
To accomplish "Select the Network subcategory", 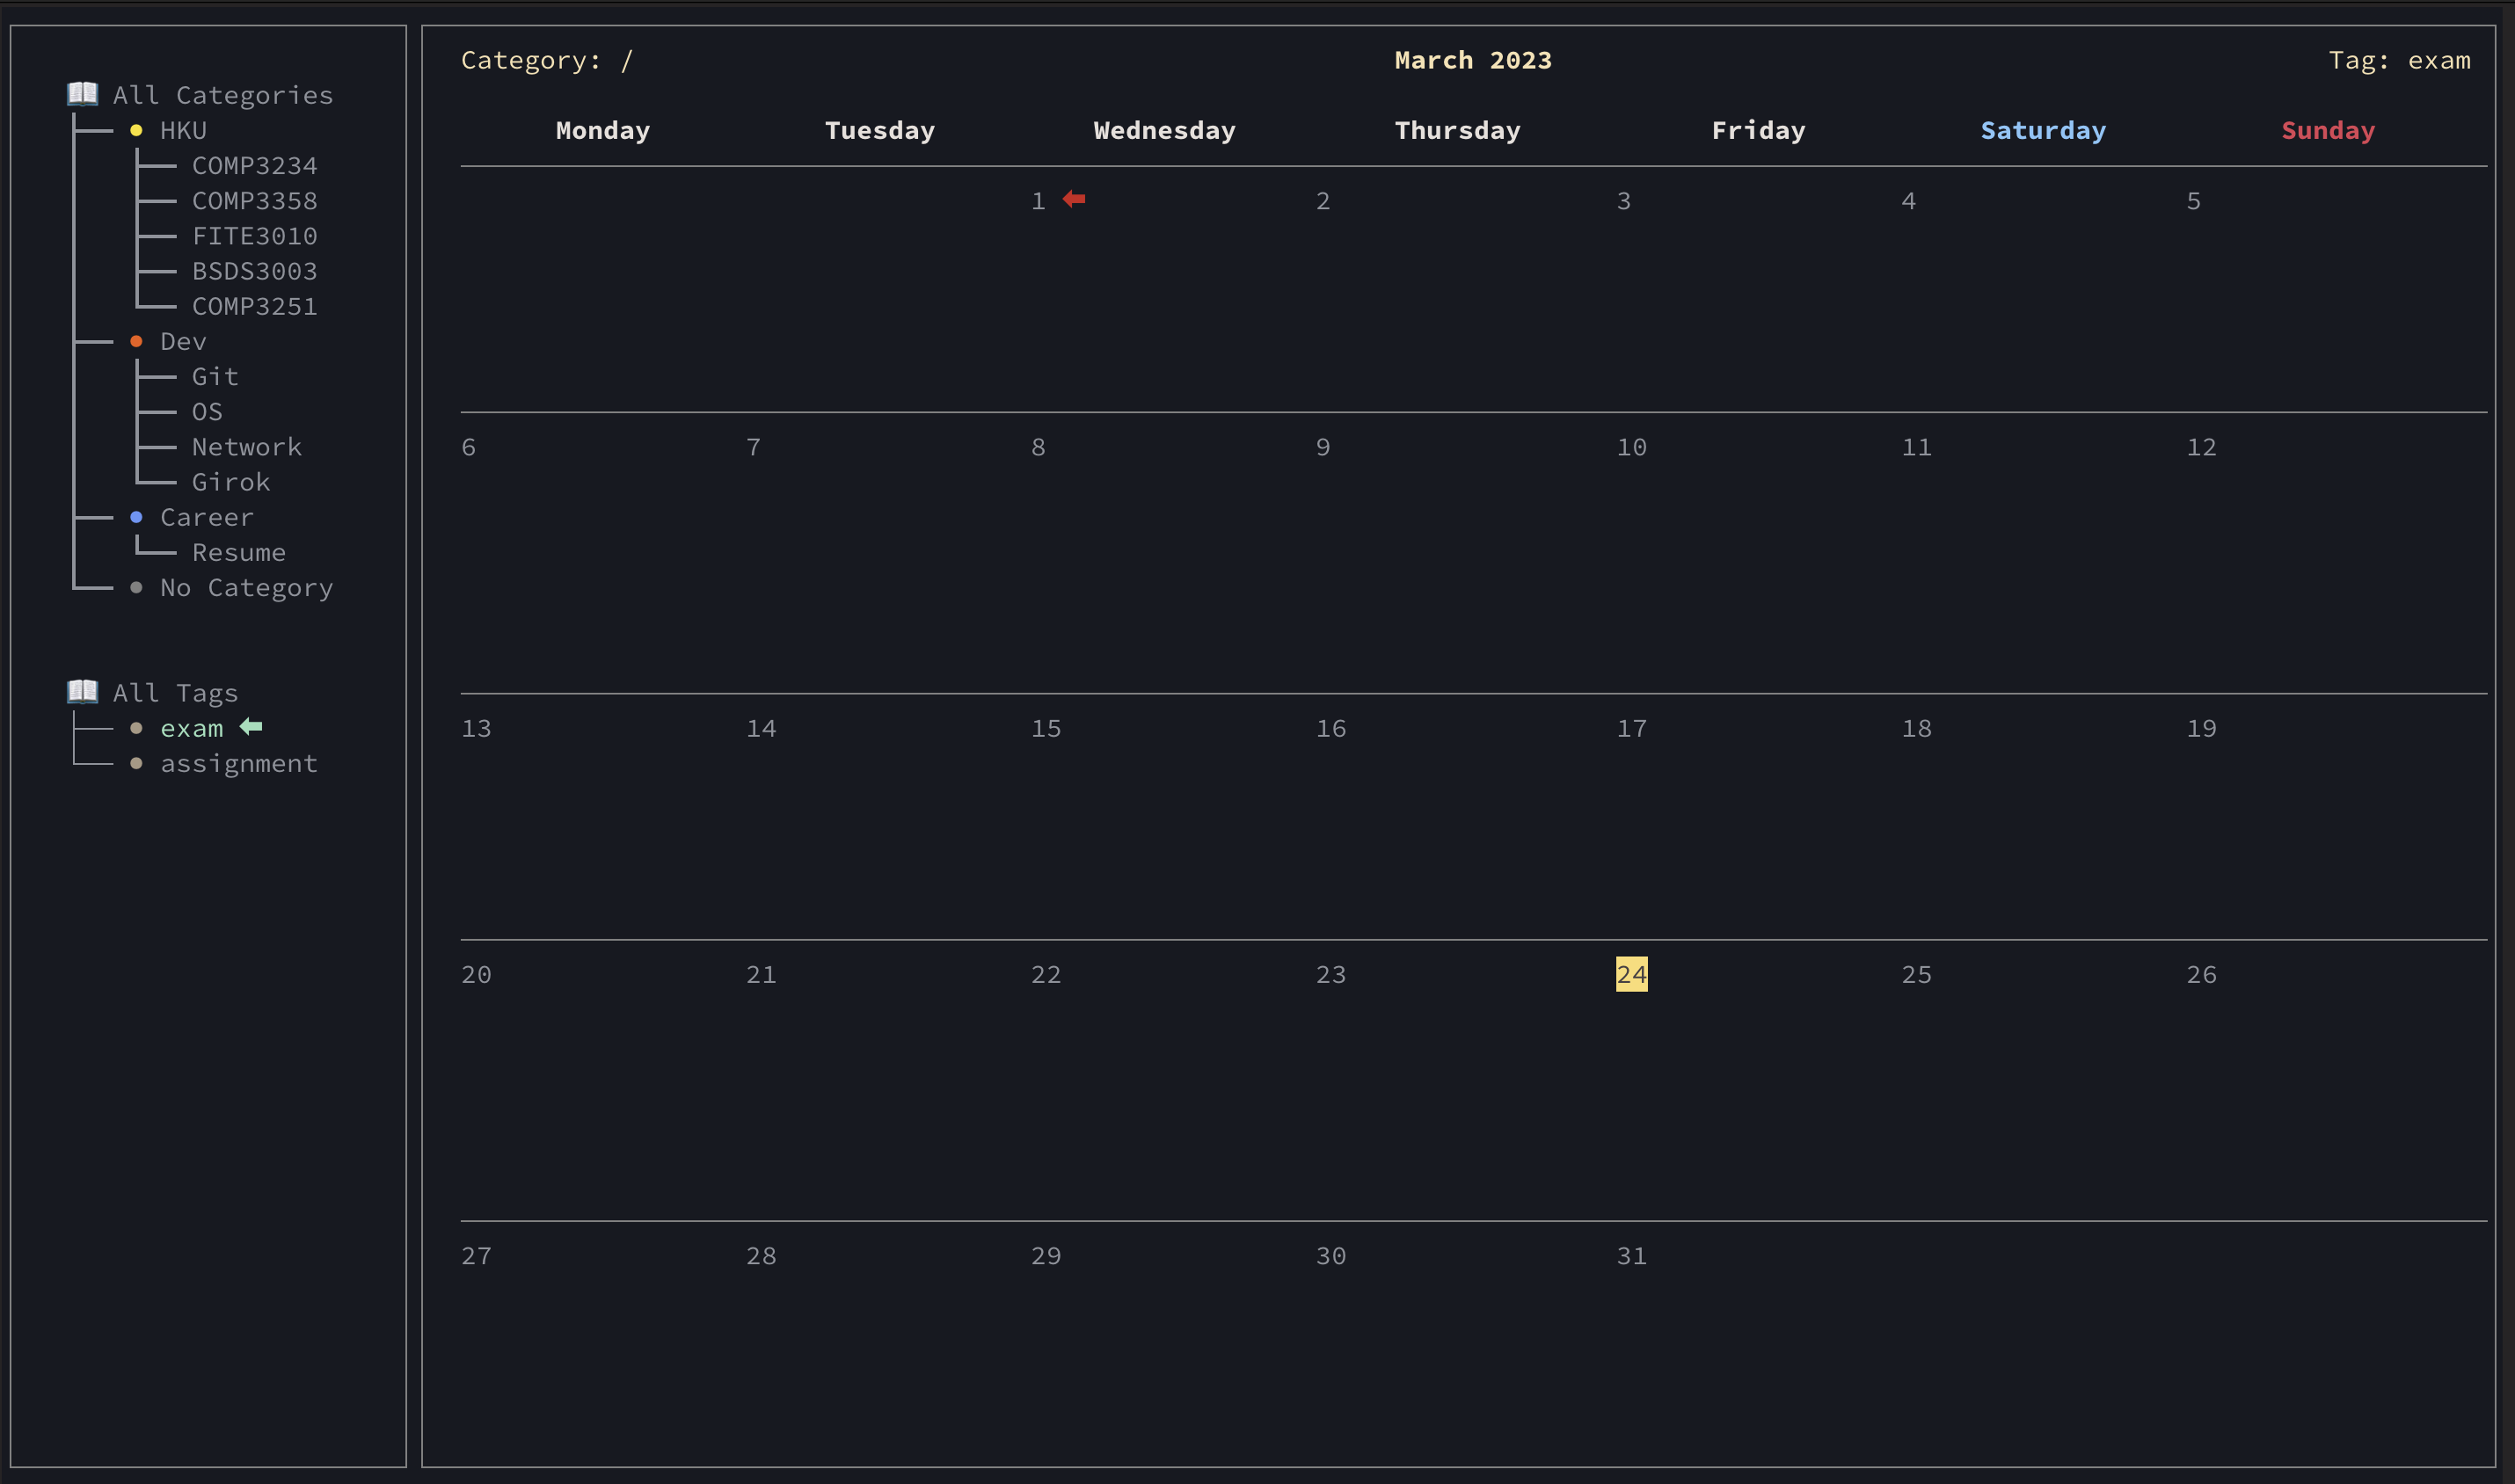I will pos(246,447).
